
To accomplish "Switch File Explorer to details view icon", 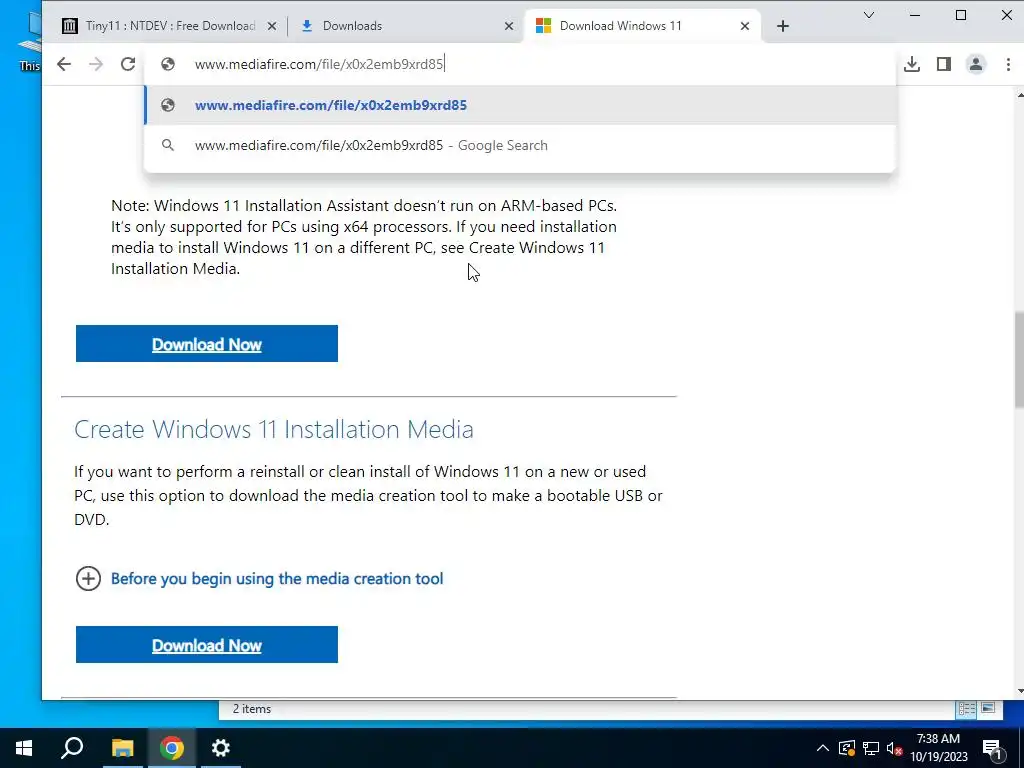I will click(967, 709).
